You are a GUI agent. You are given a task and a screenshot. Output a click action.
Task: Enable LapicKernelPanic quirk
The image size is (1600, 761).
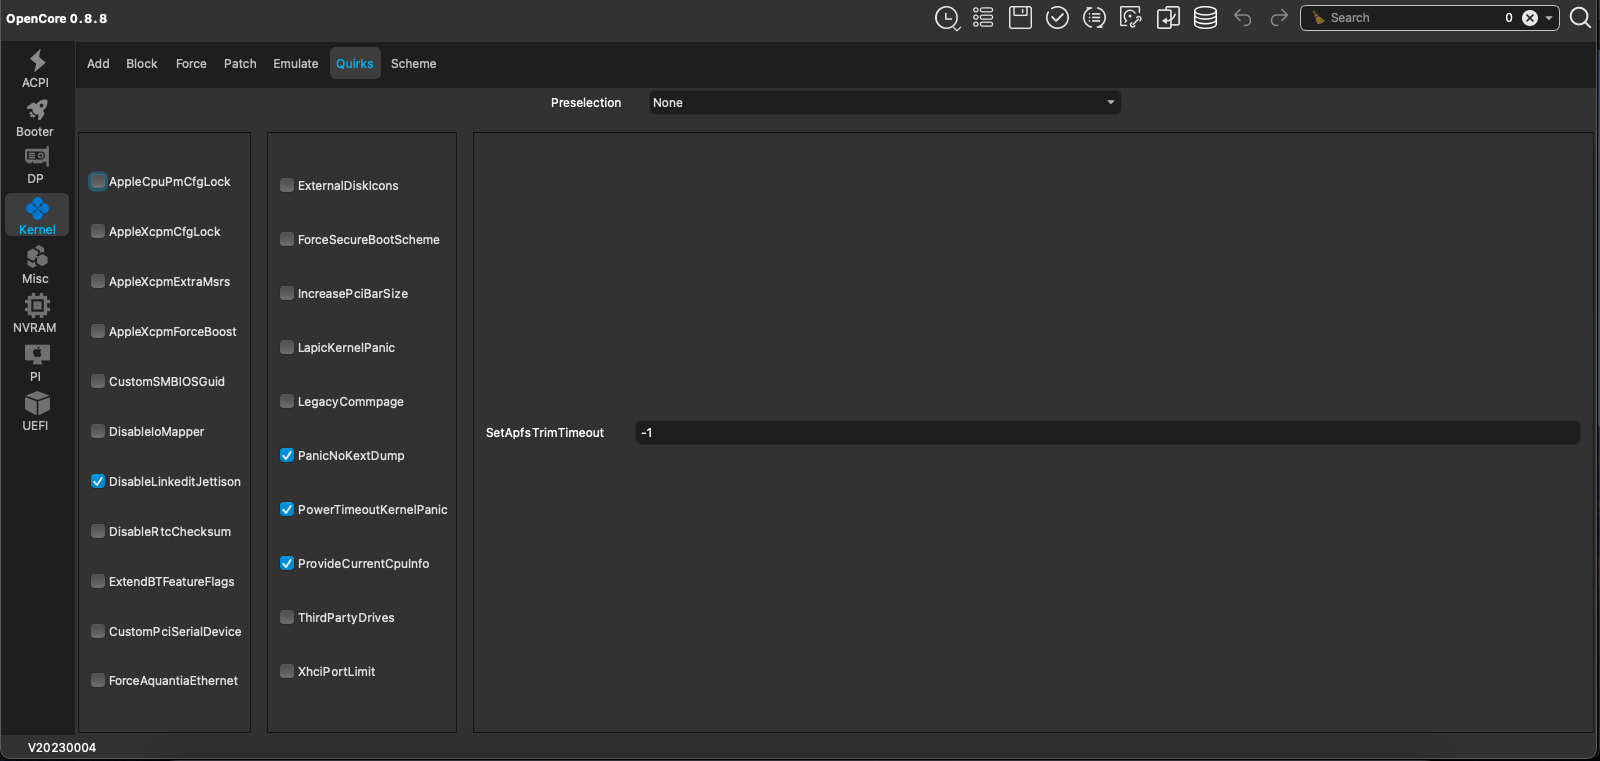[287, 348]
